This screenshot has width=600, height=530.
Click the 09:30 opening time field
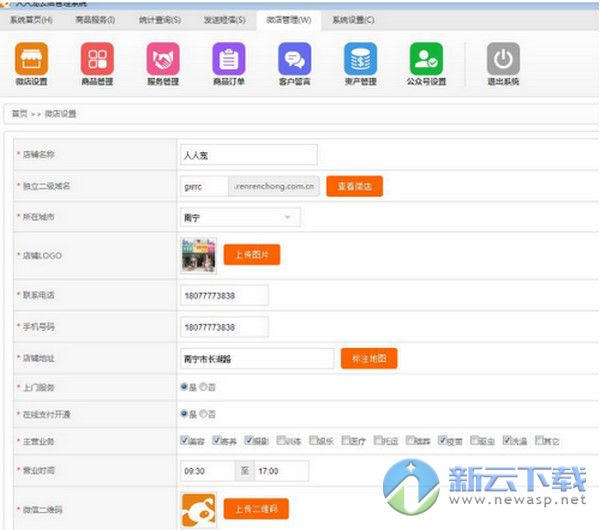207,471
